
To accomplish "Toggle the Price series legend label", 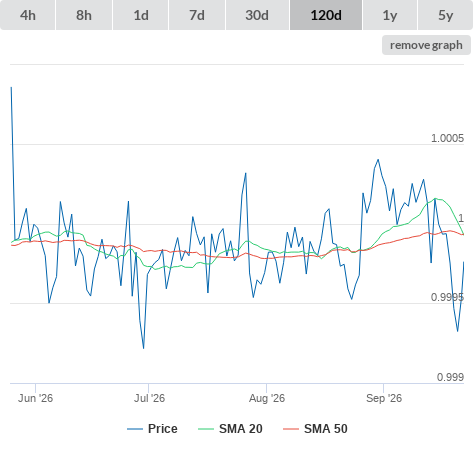I will 163,429.
